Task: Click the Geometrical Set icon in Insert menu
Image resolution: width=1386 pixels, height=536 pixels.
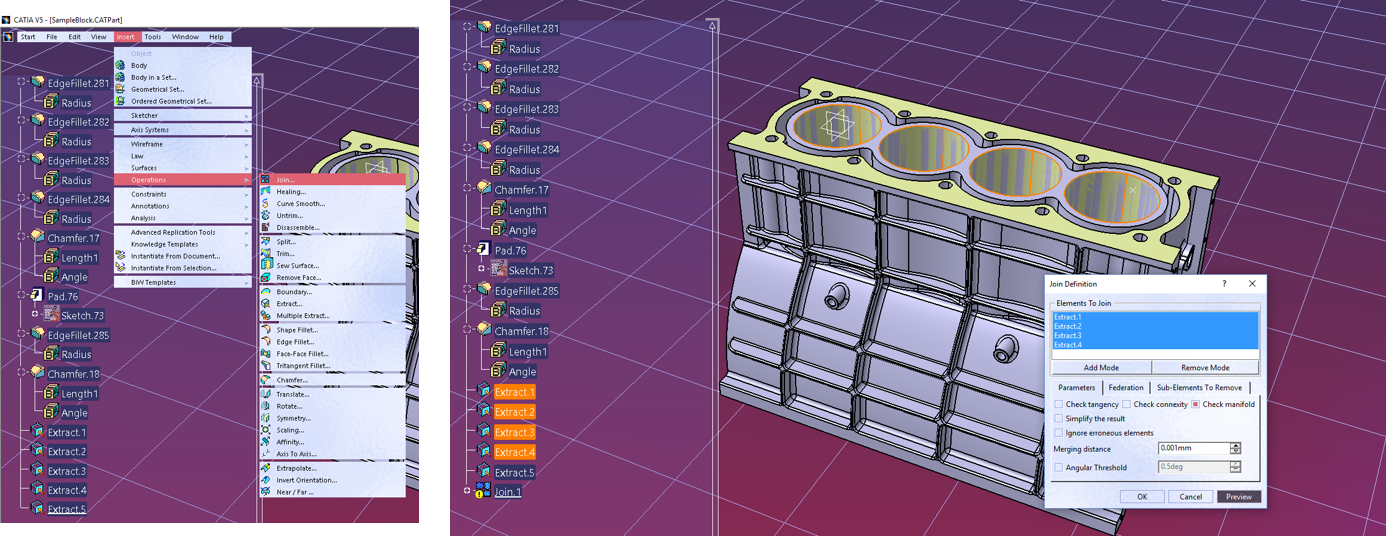Action: [121, 89]
